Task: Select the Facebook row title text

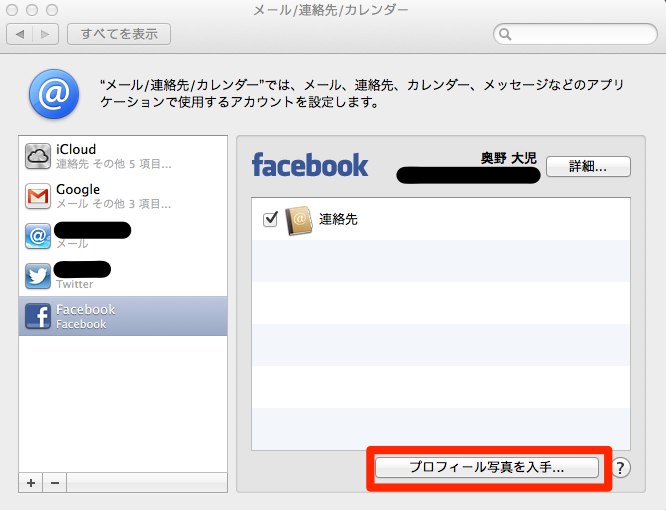Action: click(x=85, y=309)
